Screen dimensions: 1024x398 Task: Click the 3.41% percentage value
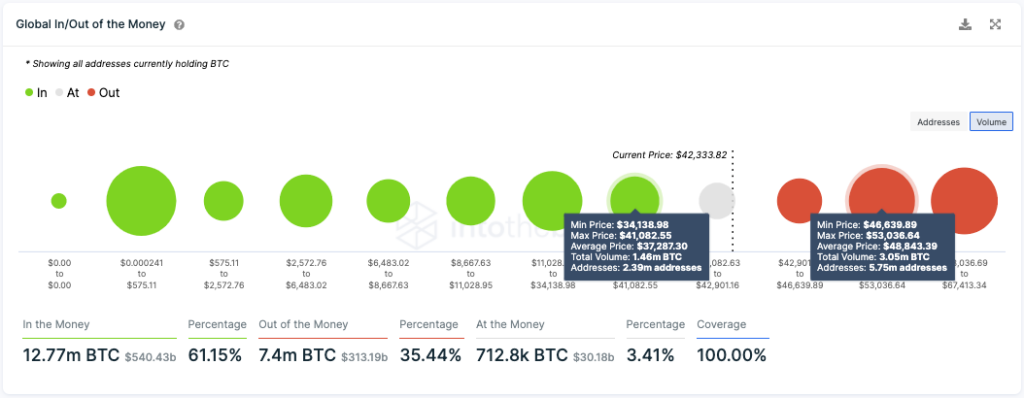(x=650, y=356)
